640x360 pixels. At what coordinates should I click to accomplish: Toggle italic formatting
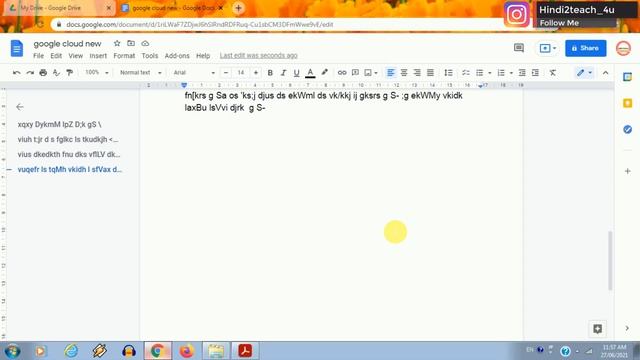(283, 73)
